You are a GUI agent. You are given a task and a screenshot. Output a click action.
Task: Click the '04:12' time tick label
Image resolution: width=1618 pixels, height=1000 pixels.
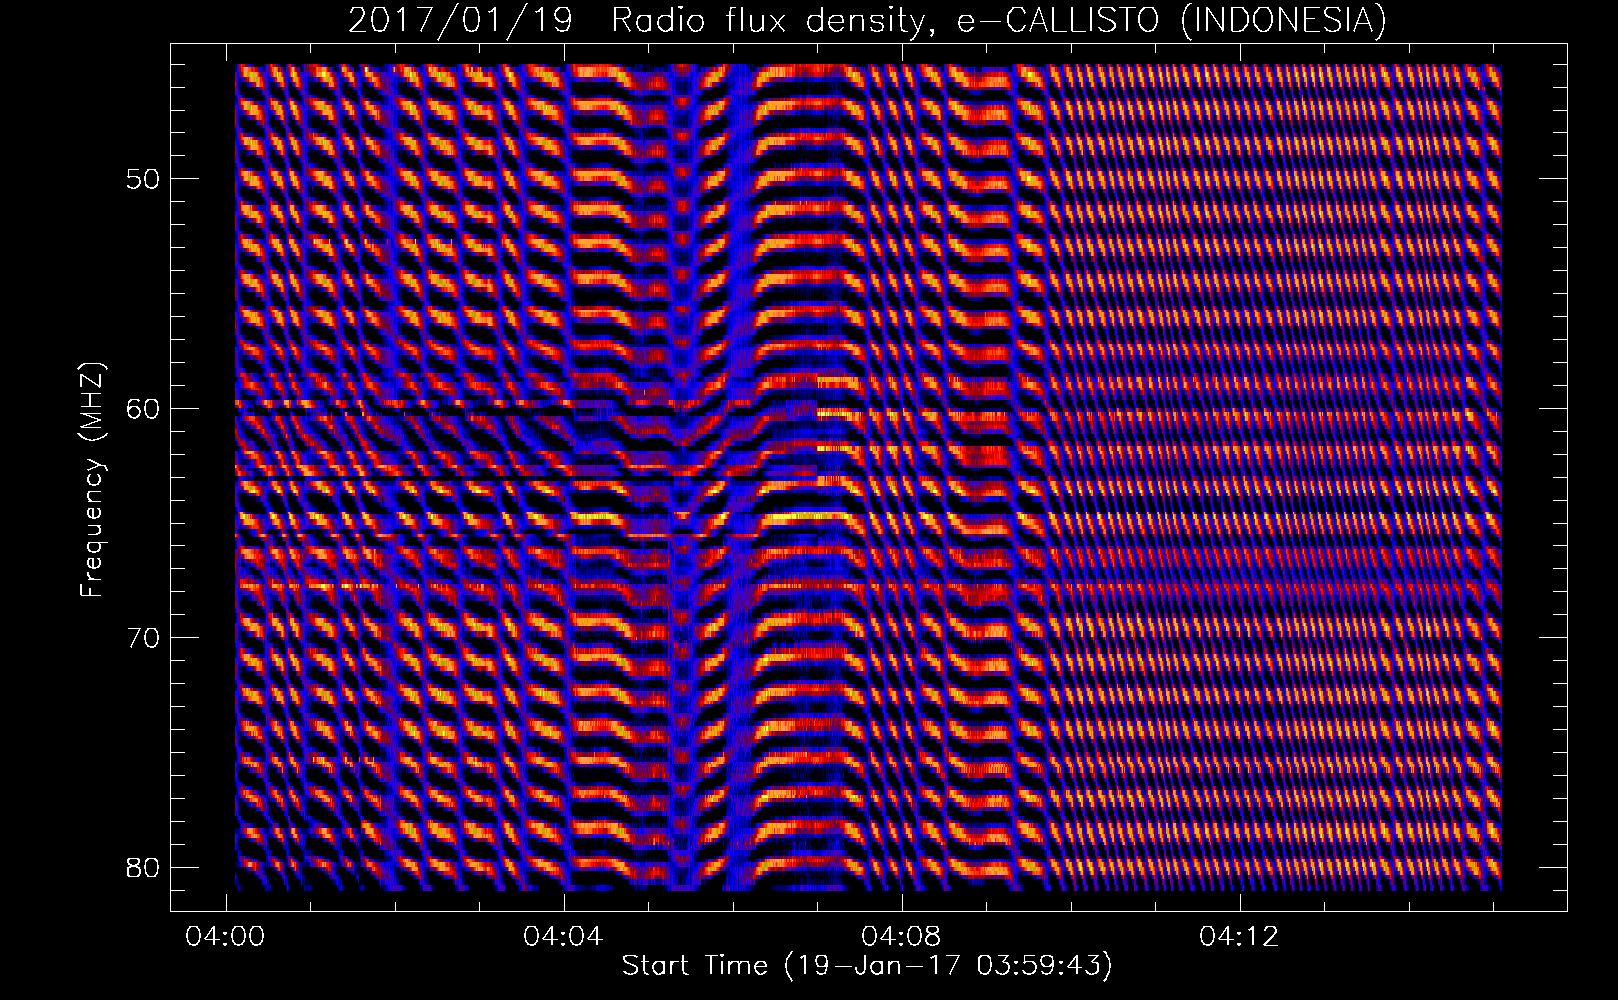point(1240,937)
